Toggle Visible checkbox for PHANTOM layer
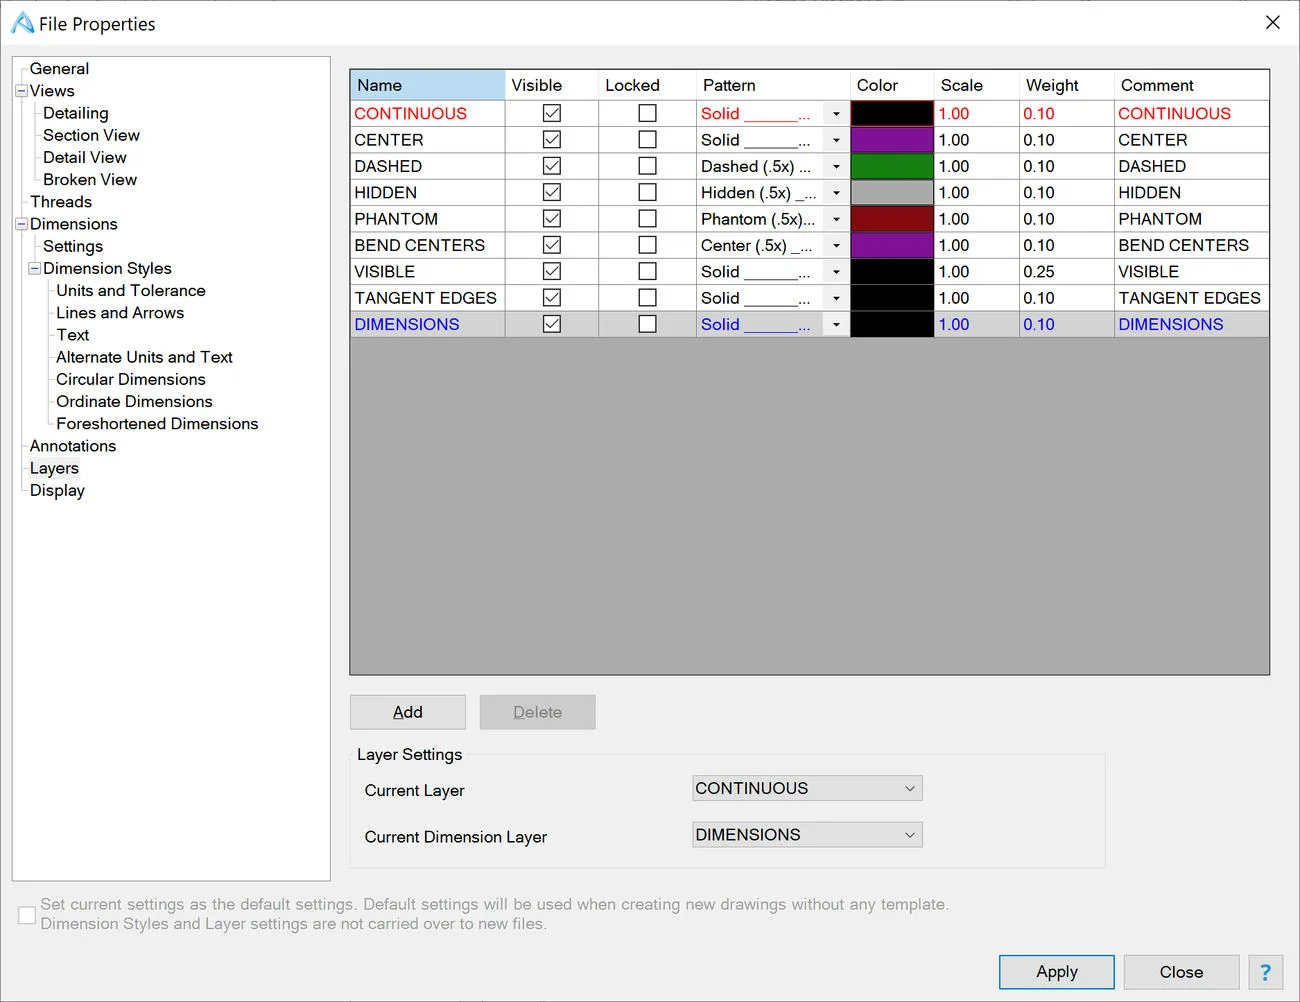This screenshot has height=1002, width=1300. click(x=551, y=219)
